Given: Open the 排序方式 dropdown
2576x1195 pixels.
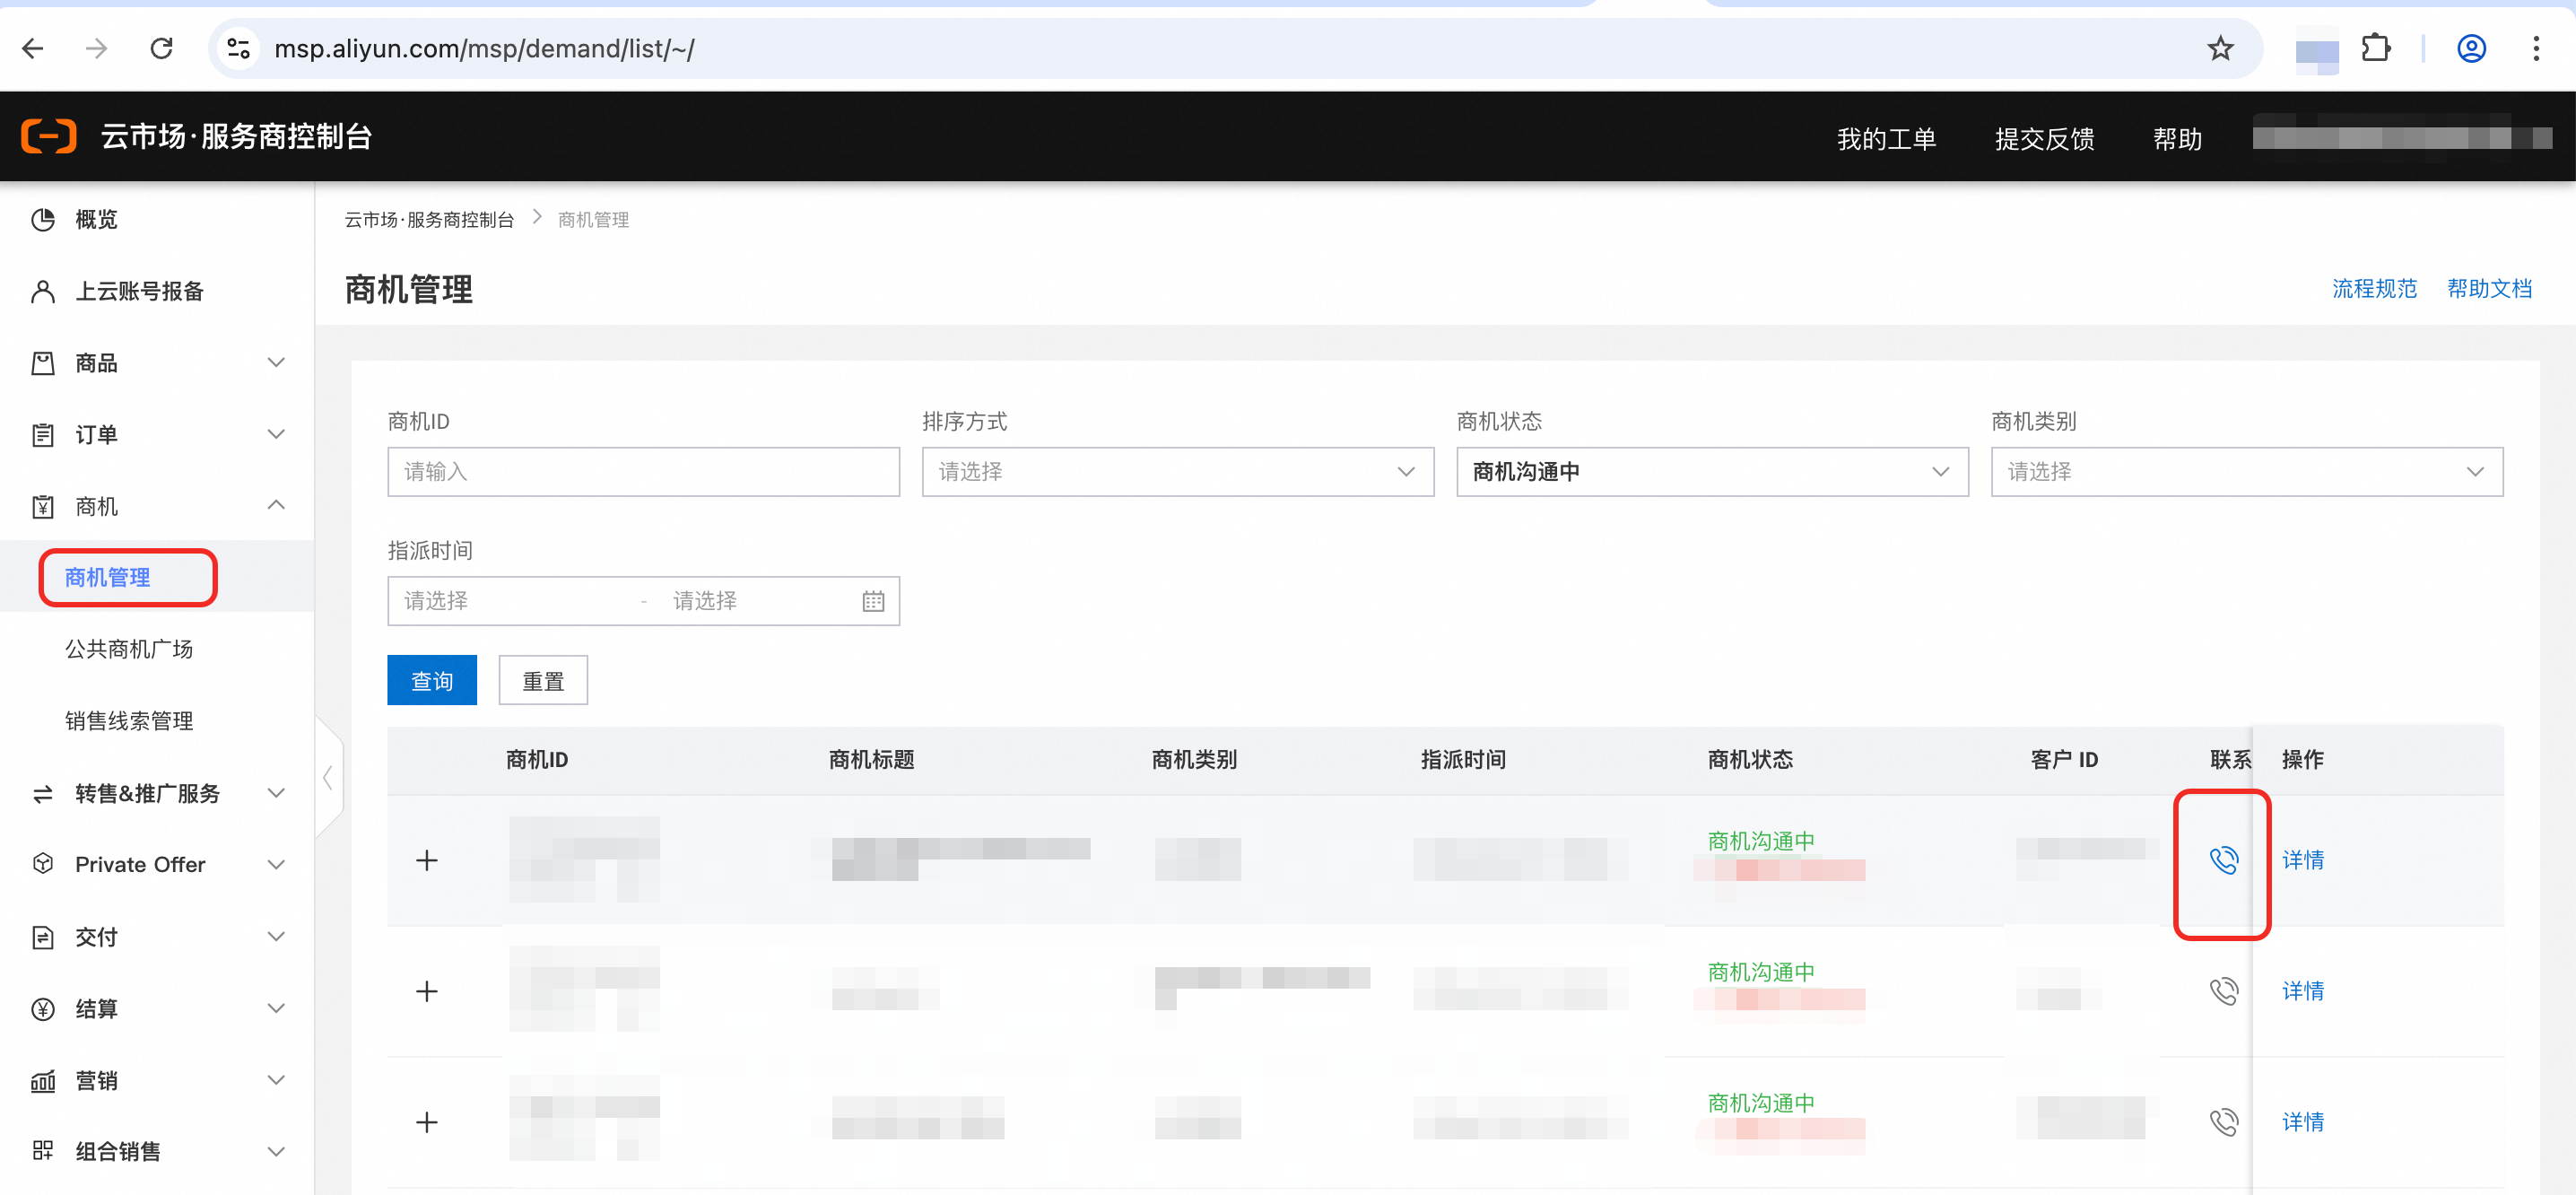Looking at the screenshot, I should [x=1177, y=472].
